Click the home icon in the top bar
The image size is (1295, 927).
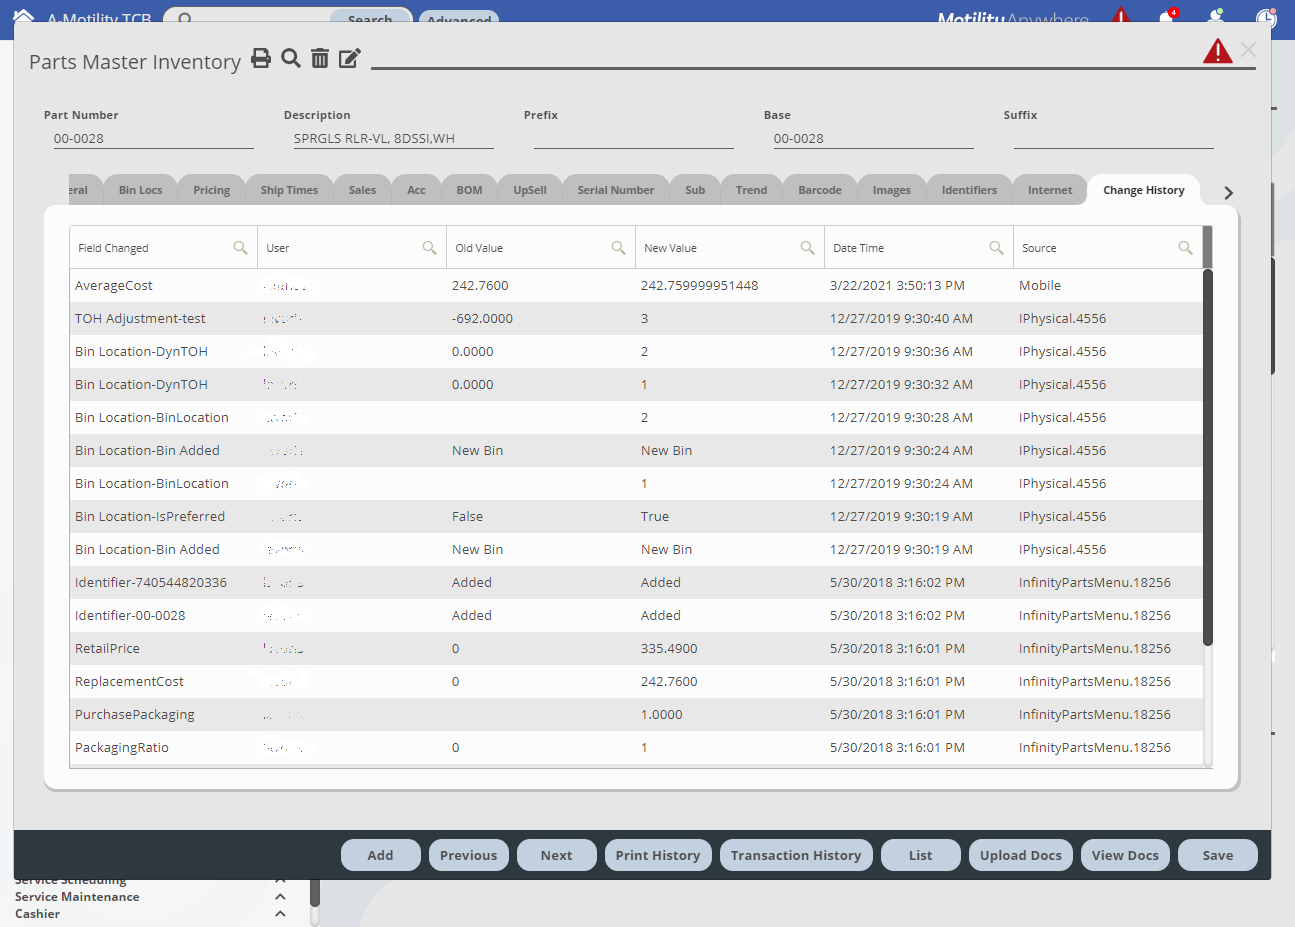tap(23, 15)
